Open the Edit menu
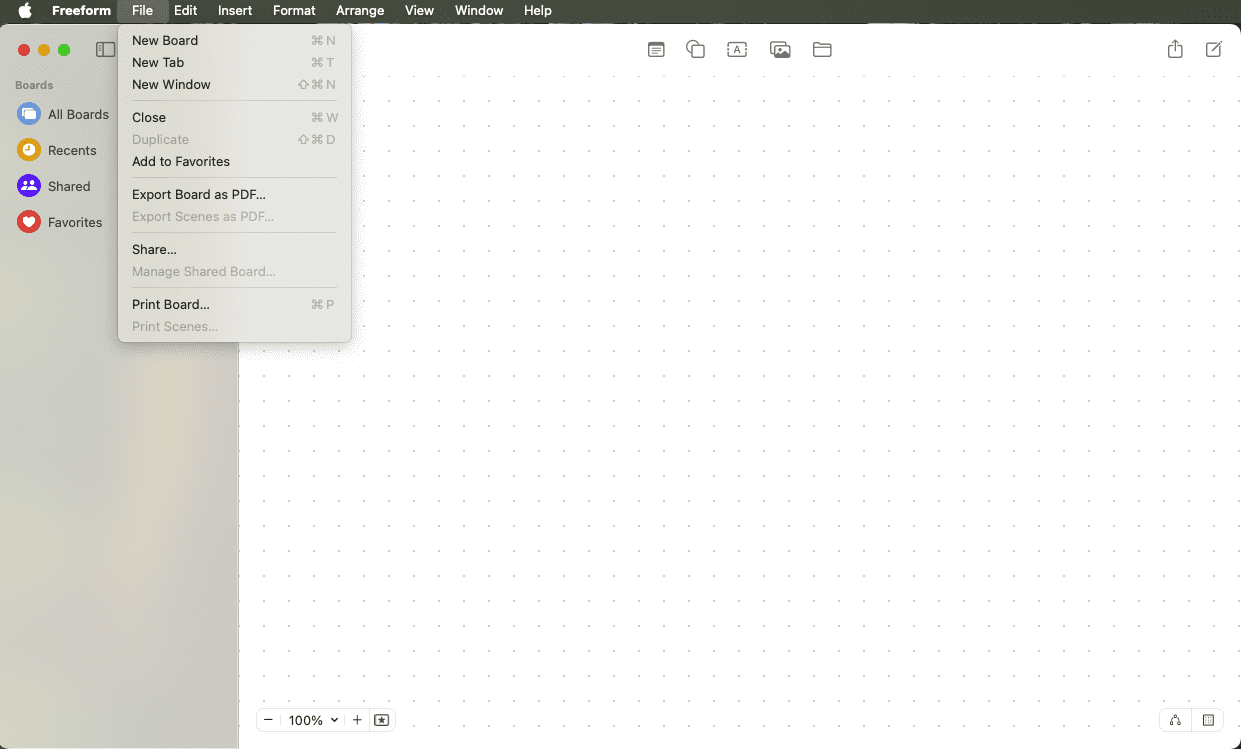The width and height of the screenshot is (1241, 749). tap(185, 10)
